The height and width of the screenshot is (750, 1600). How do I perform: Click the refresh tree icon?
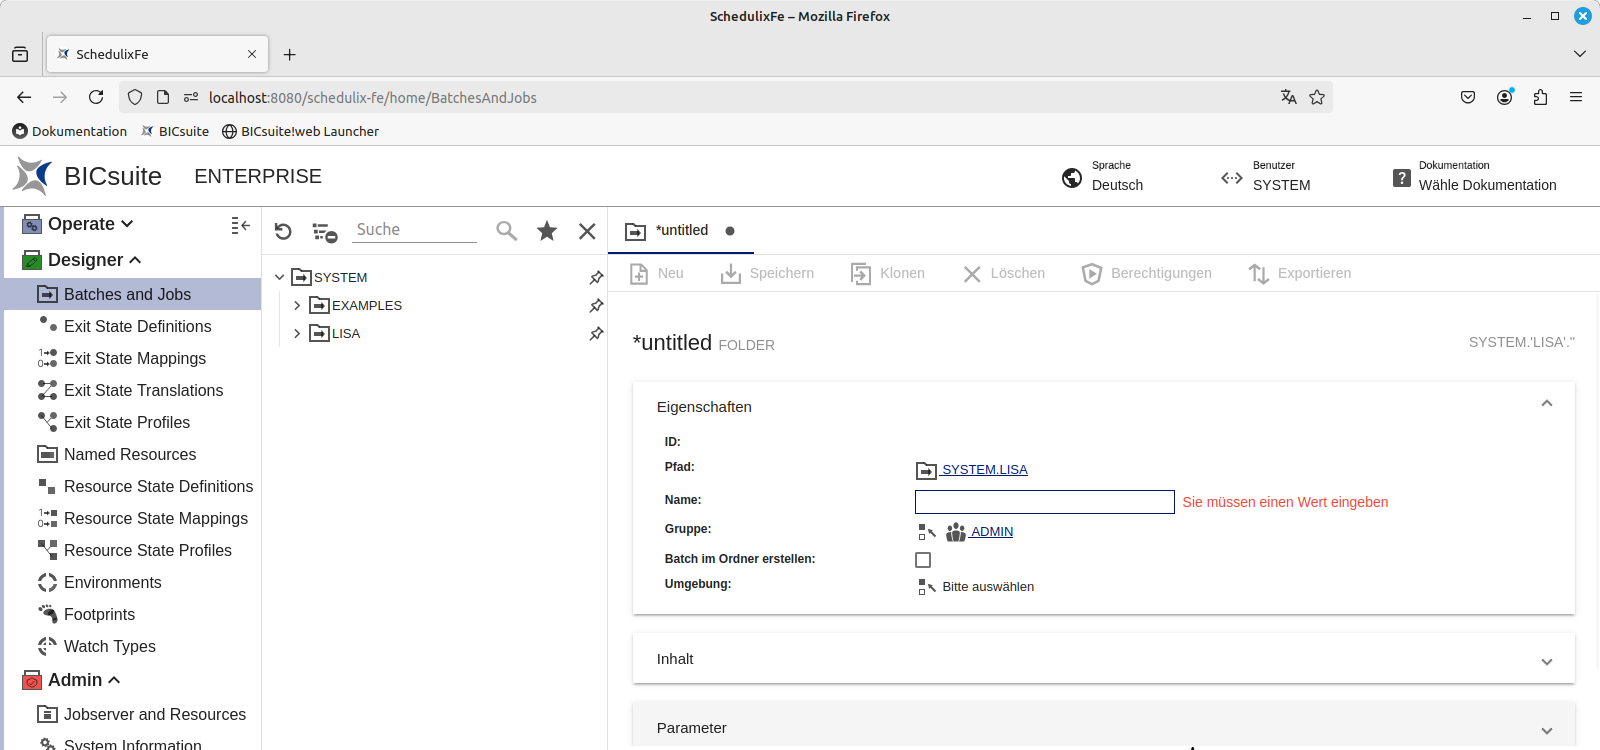[283, 231]
